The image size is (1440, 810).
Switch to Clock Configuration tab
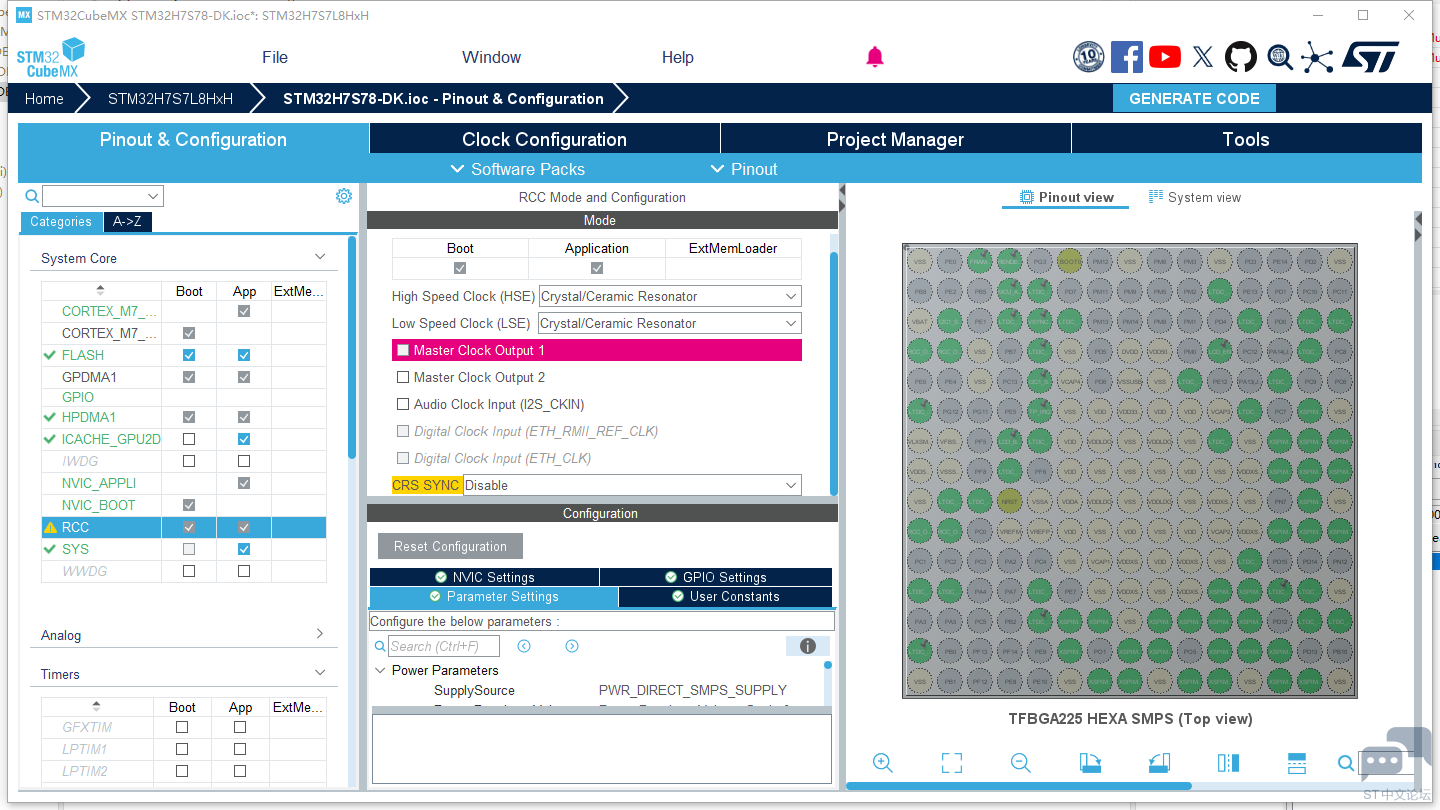click(544, 139)
